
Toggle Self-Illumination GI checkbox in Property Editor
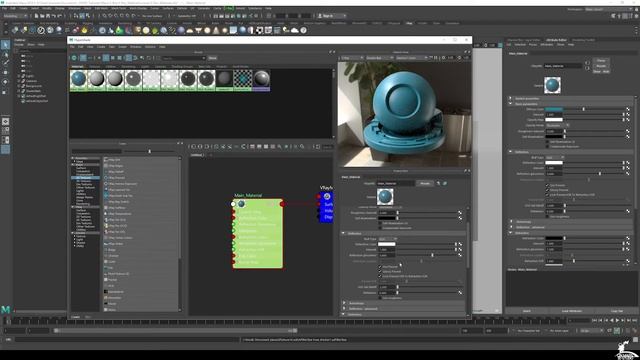click(380, 223)
